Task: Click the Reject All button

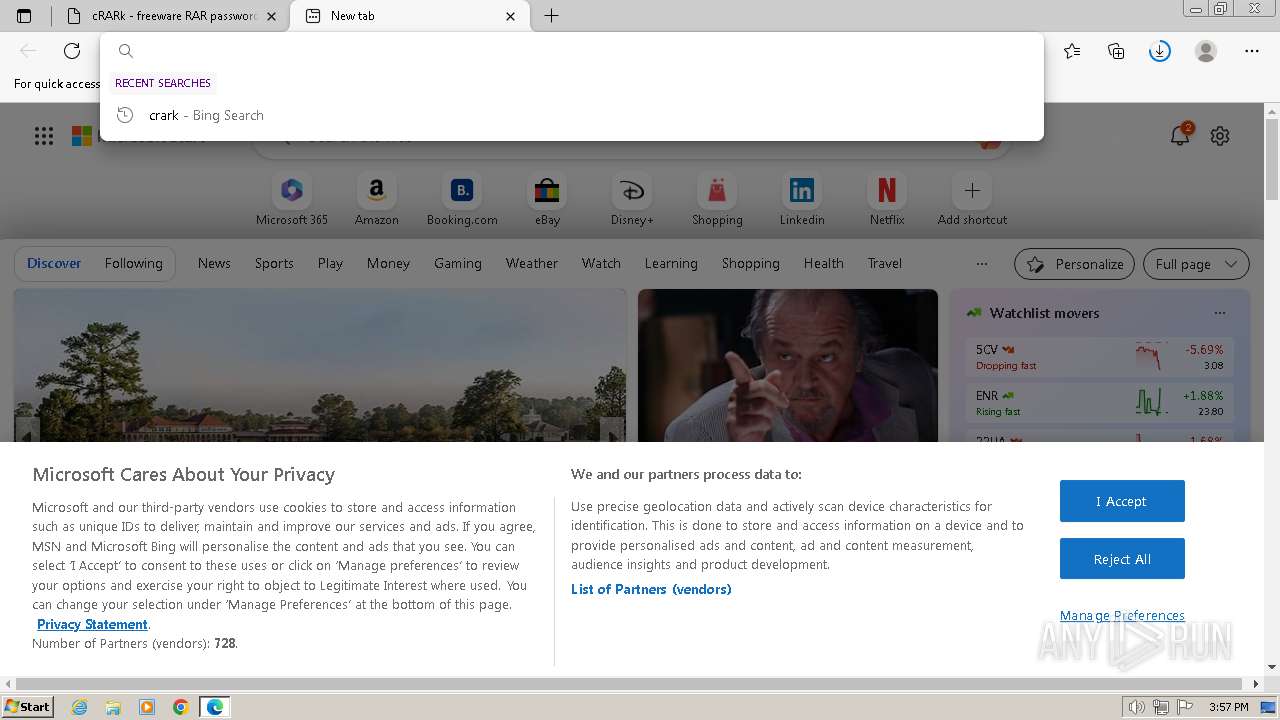Action: (1122, 559)
